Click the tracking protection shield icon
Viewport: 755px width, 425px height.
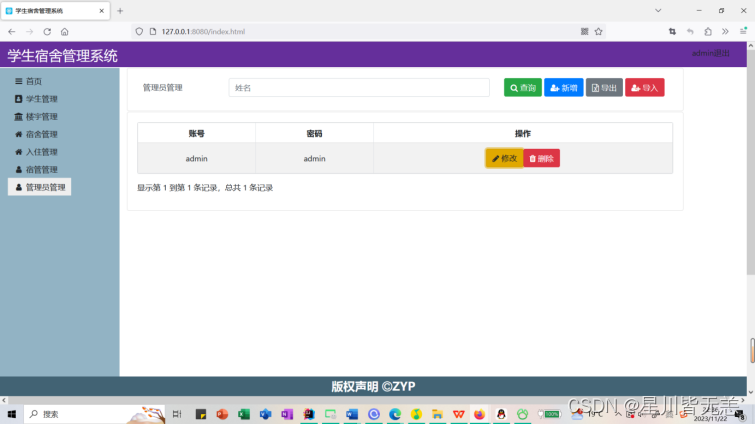pos(139,32)
